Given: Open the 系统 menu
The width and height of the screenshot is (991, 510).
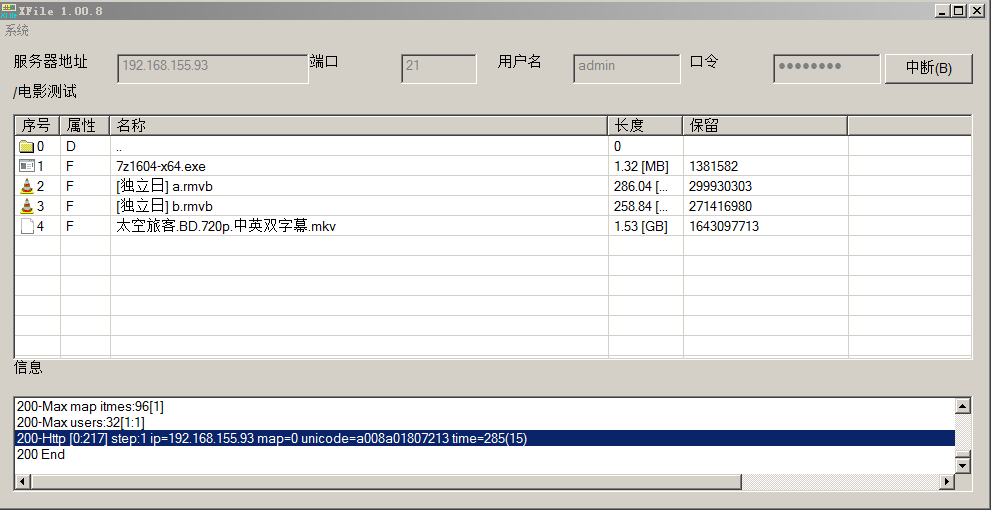Looking at the screenshot, I should click(x=17, y=30).
